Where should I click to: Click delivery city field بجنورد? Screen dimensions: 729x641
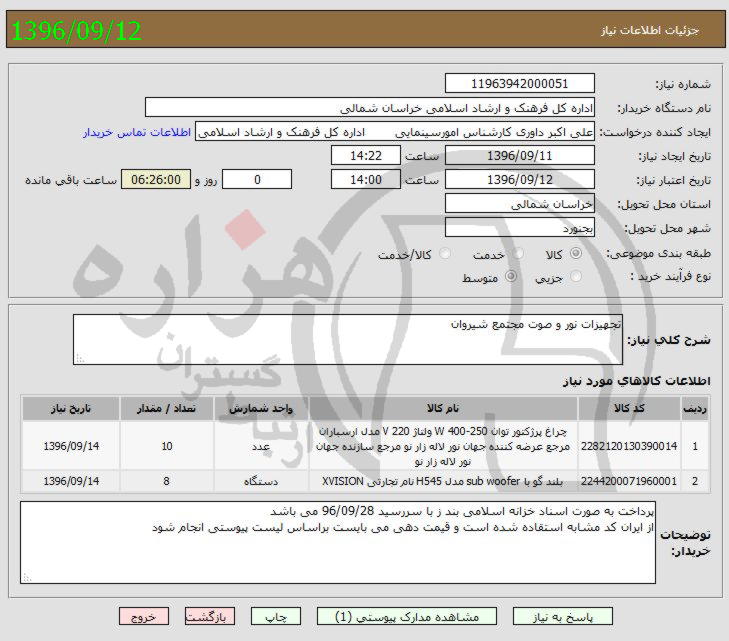pos(520,228)
